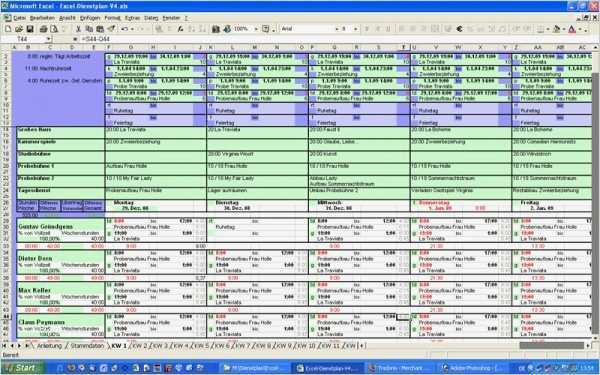Click the Dieter Dorn name cell
This screenshot has height=375, width=600.
pos(35,258)
